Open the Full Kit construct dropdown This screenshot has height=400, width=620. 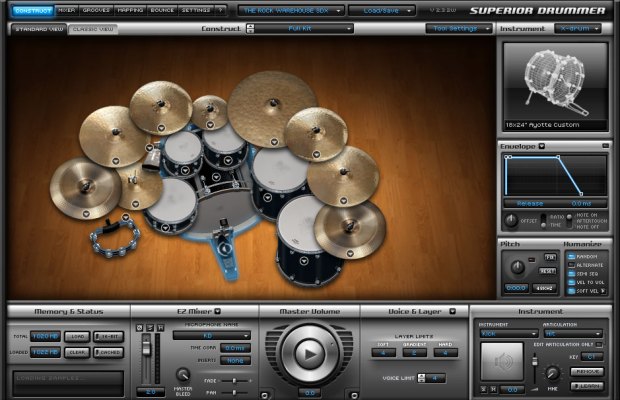click(x=304, y=28)
